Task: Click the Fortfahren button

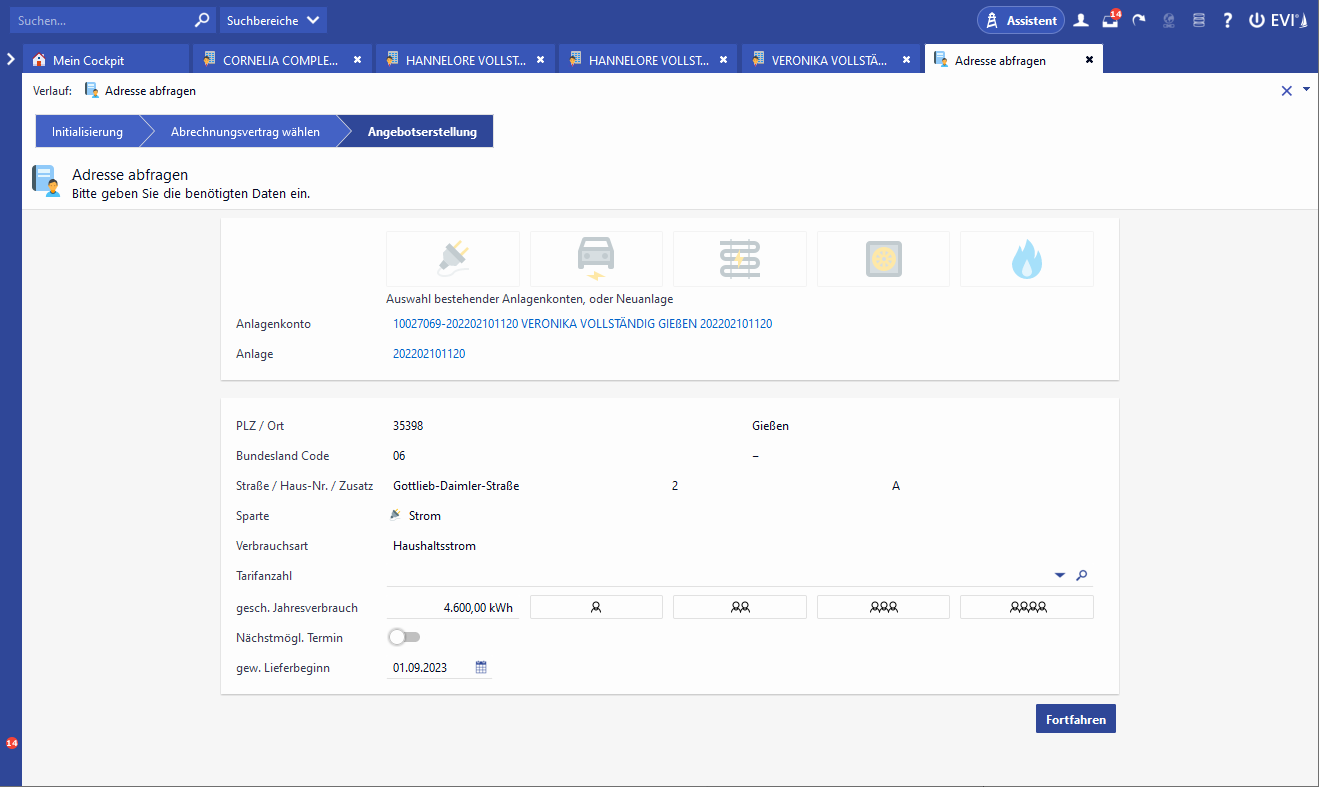Action: coord(1075,719)
